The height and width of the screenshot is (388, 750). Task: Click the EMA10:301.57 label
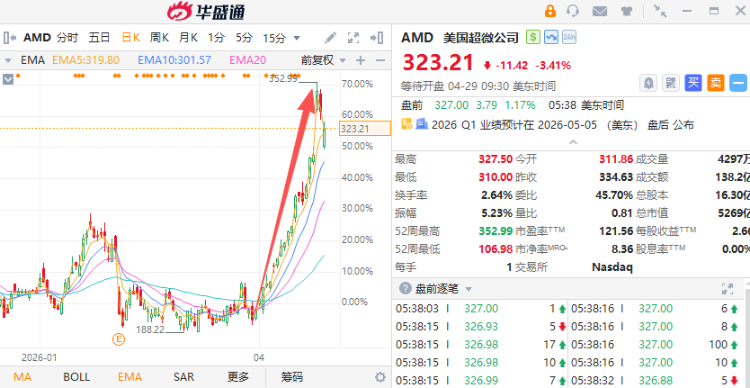(x=175, y=60)
